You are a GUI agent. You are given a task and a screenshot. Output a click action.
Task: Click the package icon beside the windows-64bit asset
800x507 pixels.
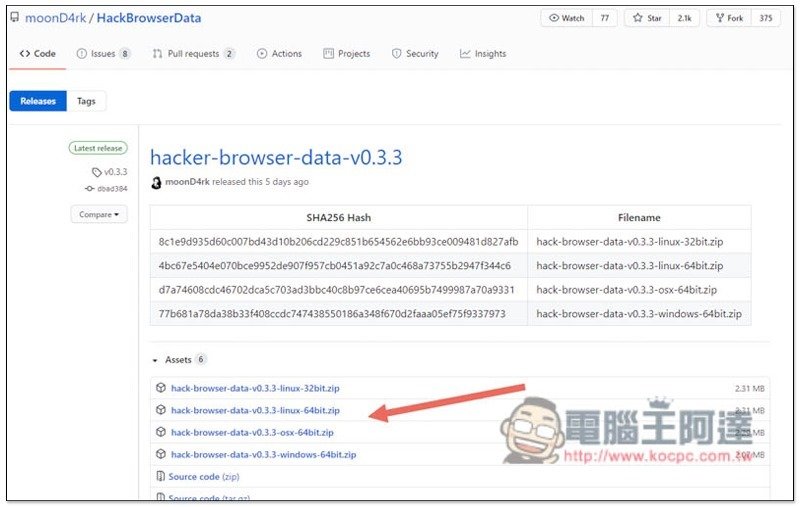point(161,454)
